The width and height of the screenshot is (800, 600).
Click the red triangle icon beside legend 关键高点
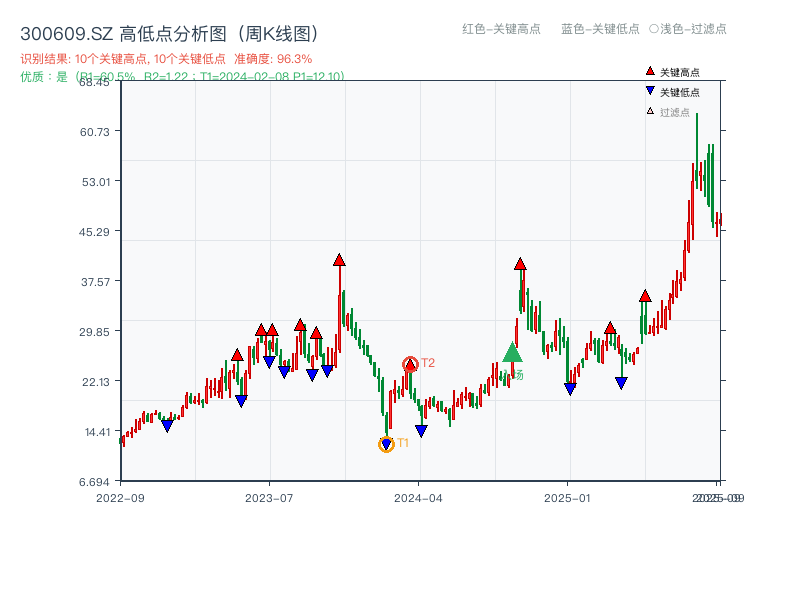tap(650, 71)
